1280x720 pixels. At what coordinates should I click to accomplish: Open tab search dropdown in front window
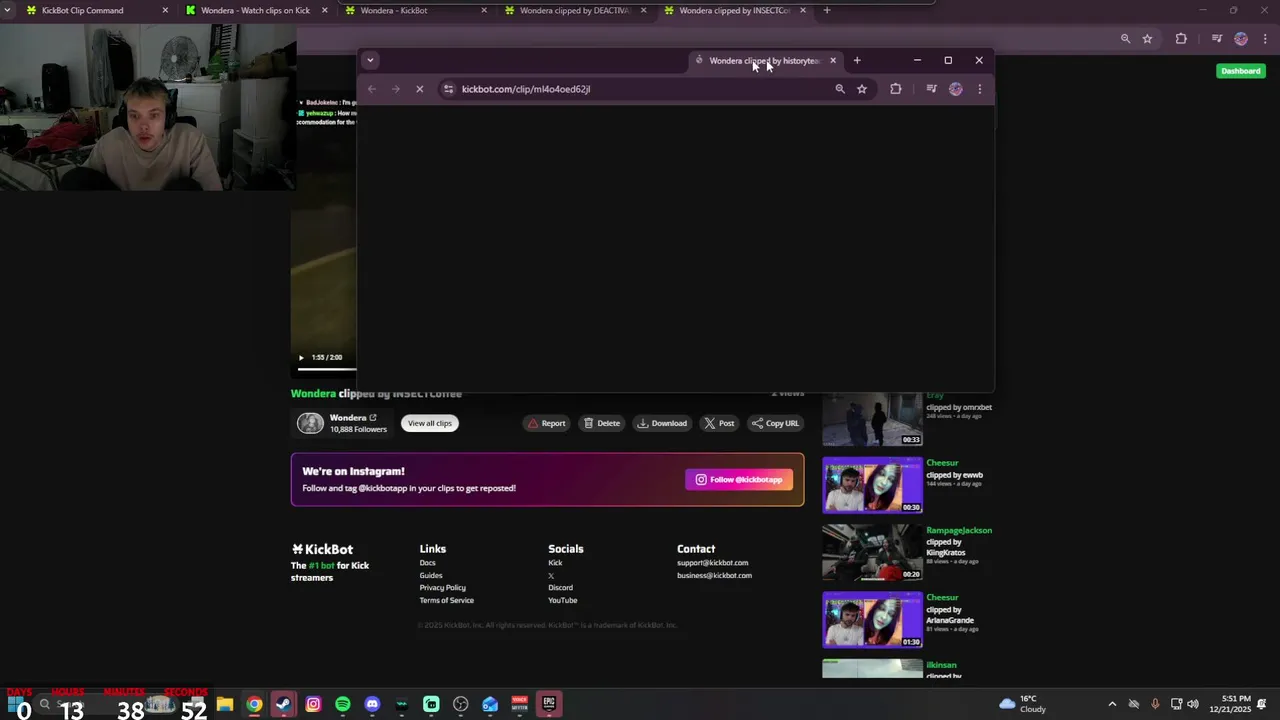tap(370, 60)
